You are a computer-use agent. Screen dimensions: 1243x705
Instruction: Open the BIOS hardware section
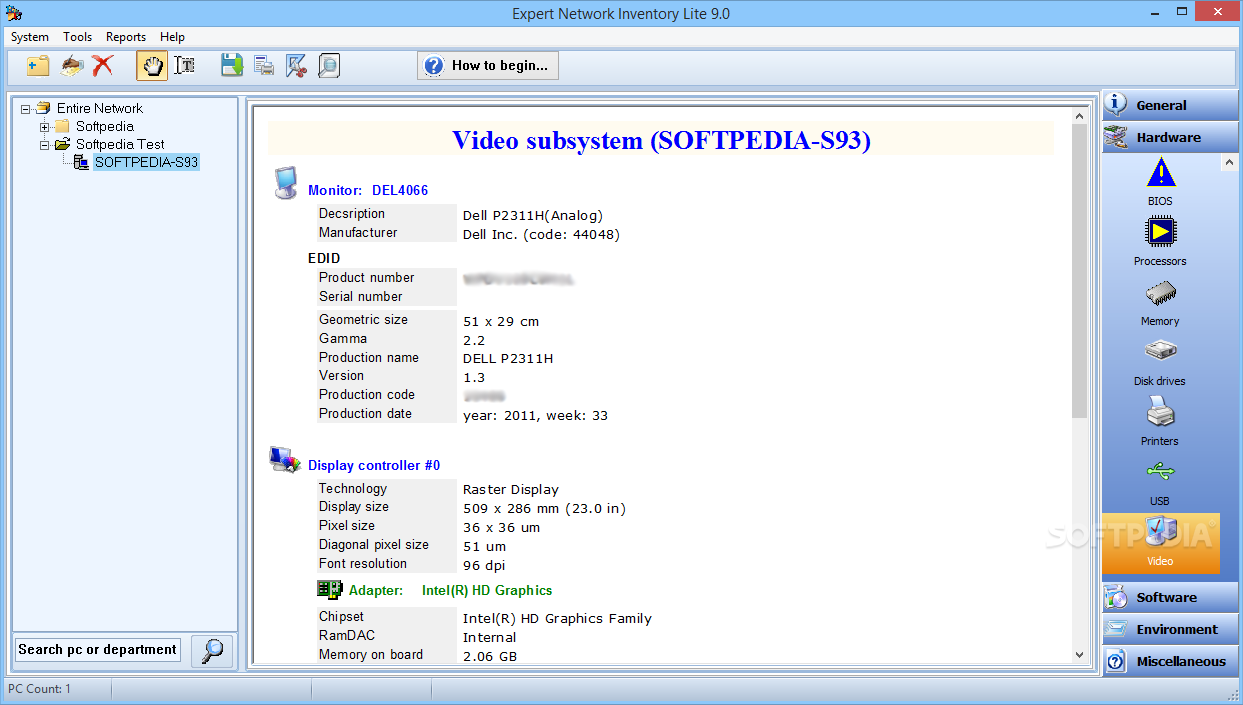(x=1160, y=181)
